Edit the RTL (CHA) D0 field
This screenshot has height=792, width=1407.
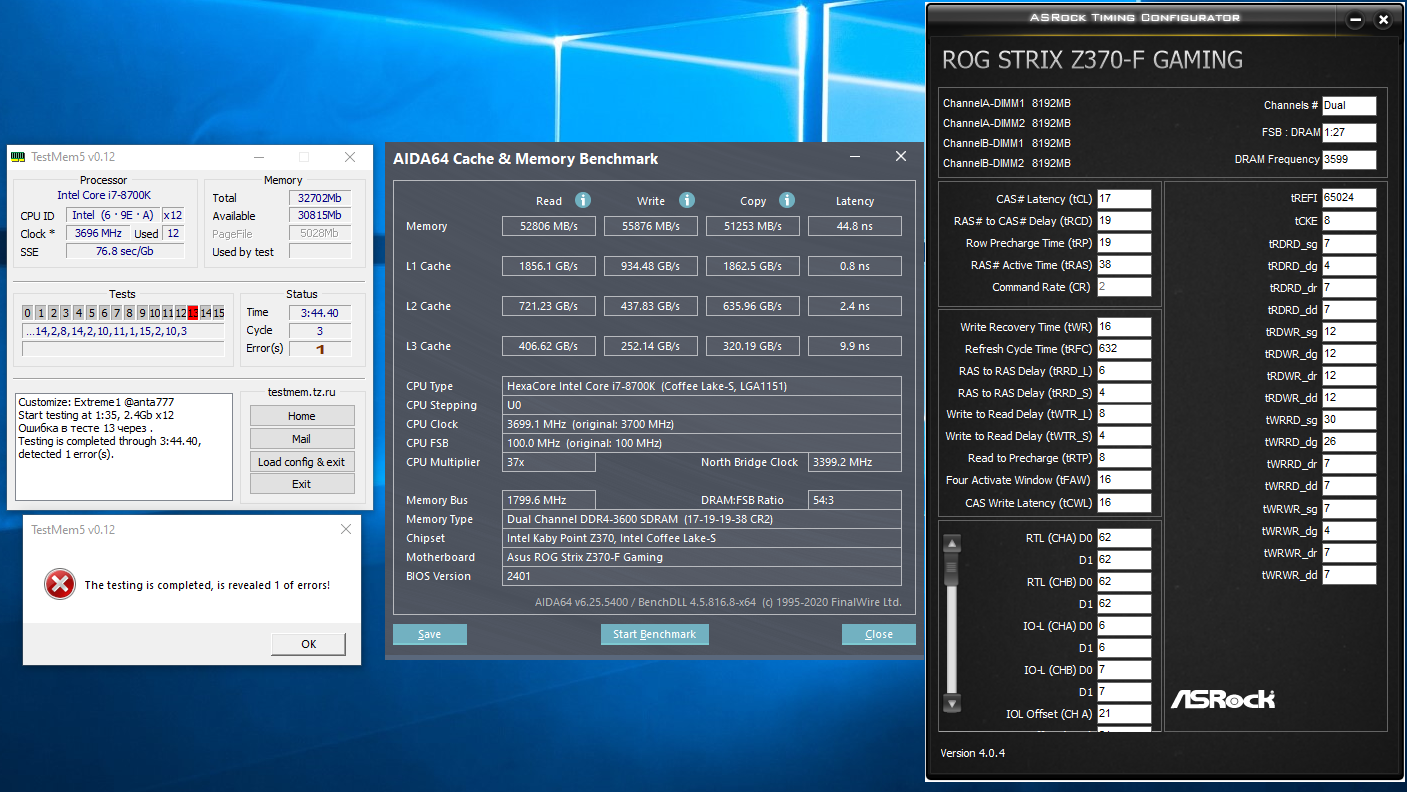pyautogui.click(x=1124, y=538)
